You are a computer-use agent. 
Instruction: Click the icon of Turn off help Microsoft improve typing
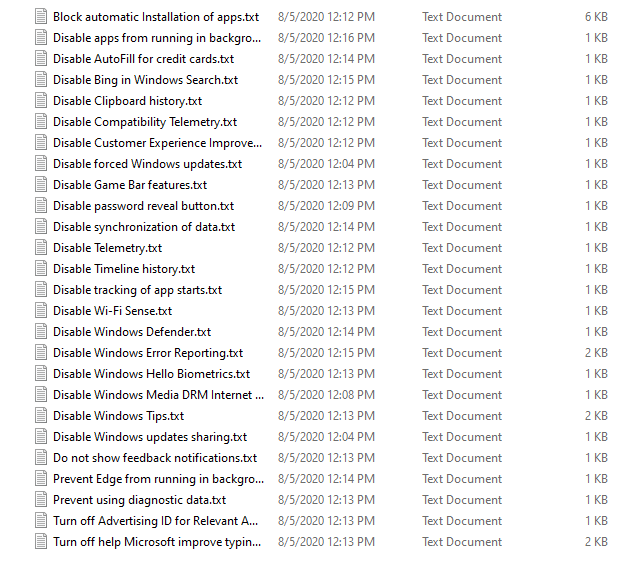tap(41, 543)
